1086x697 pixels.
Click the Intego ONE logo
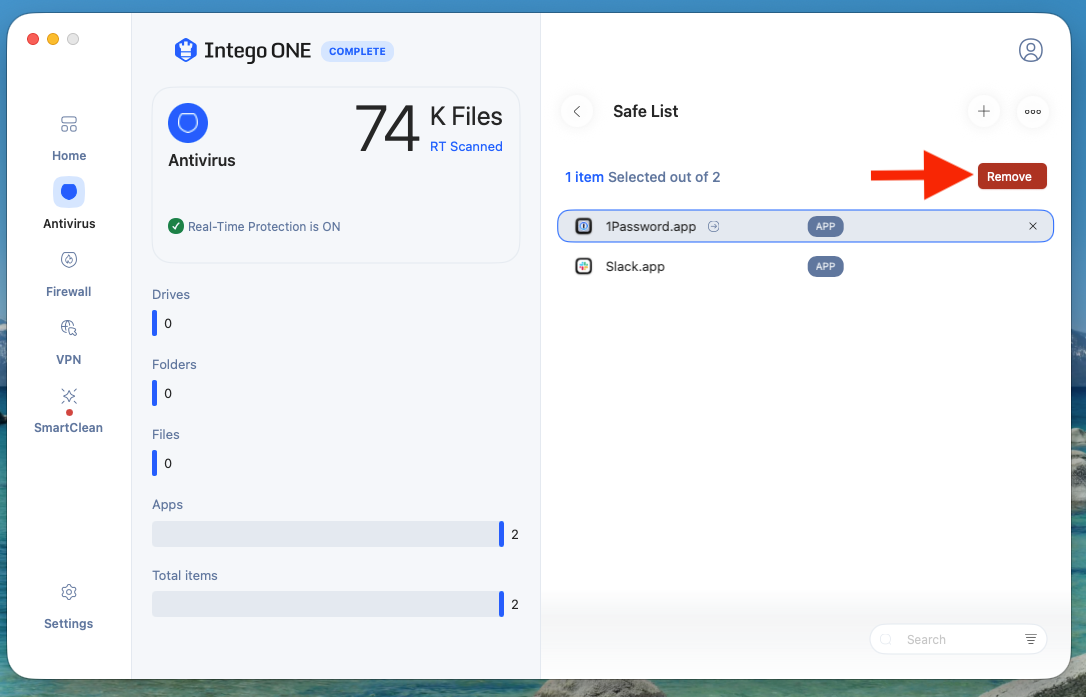[242, 51]
